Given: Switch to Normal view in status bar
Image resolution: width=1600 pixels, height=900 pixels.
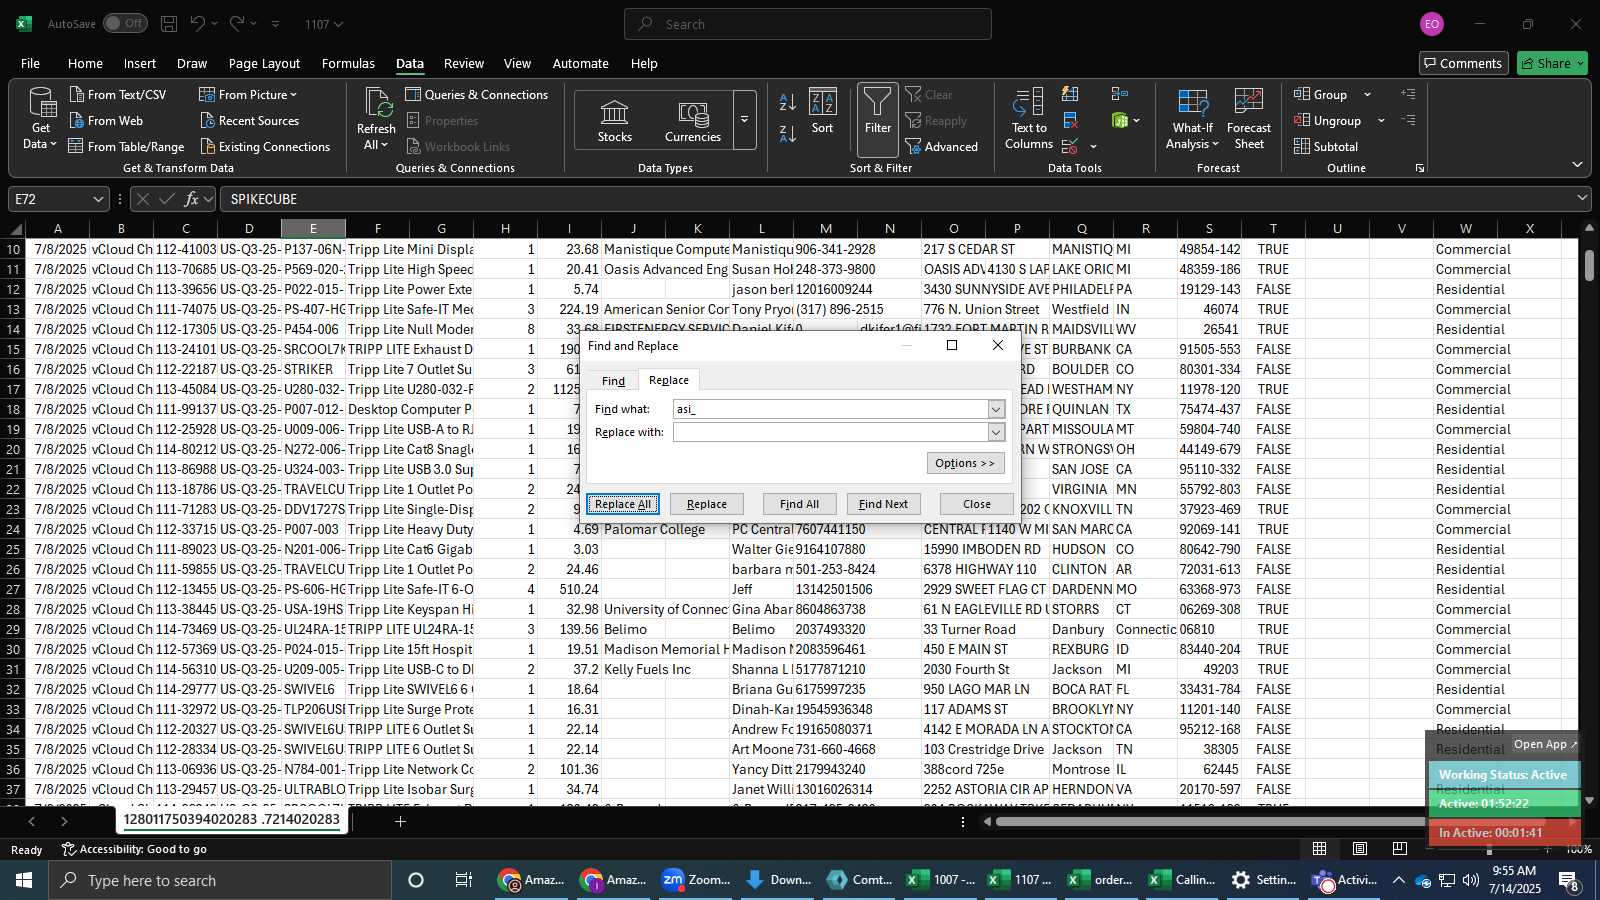Looking at the screenshot, I should click(1320, 848).
